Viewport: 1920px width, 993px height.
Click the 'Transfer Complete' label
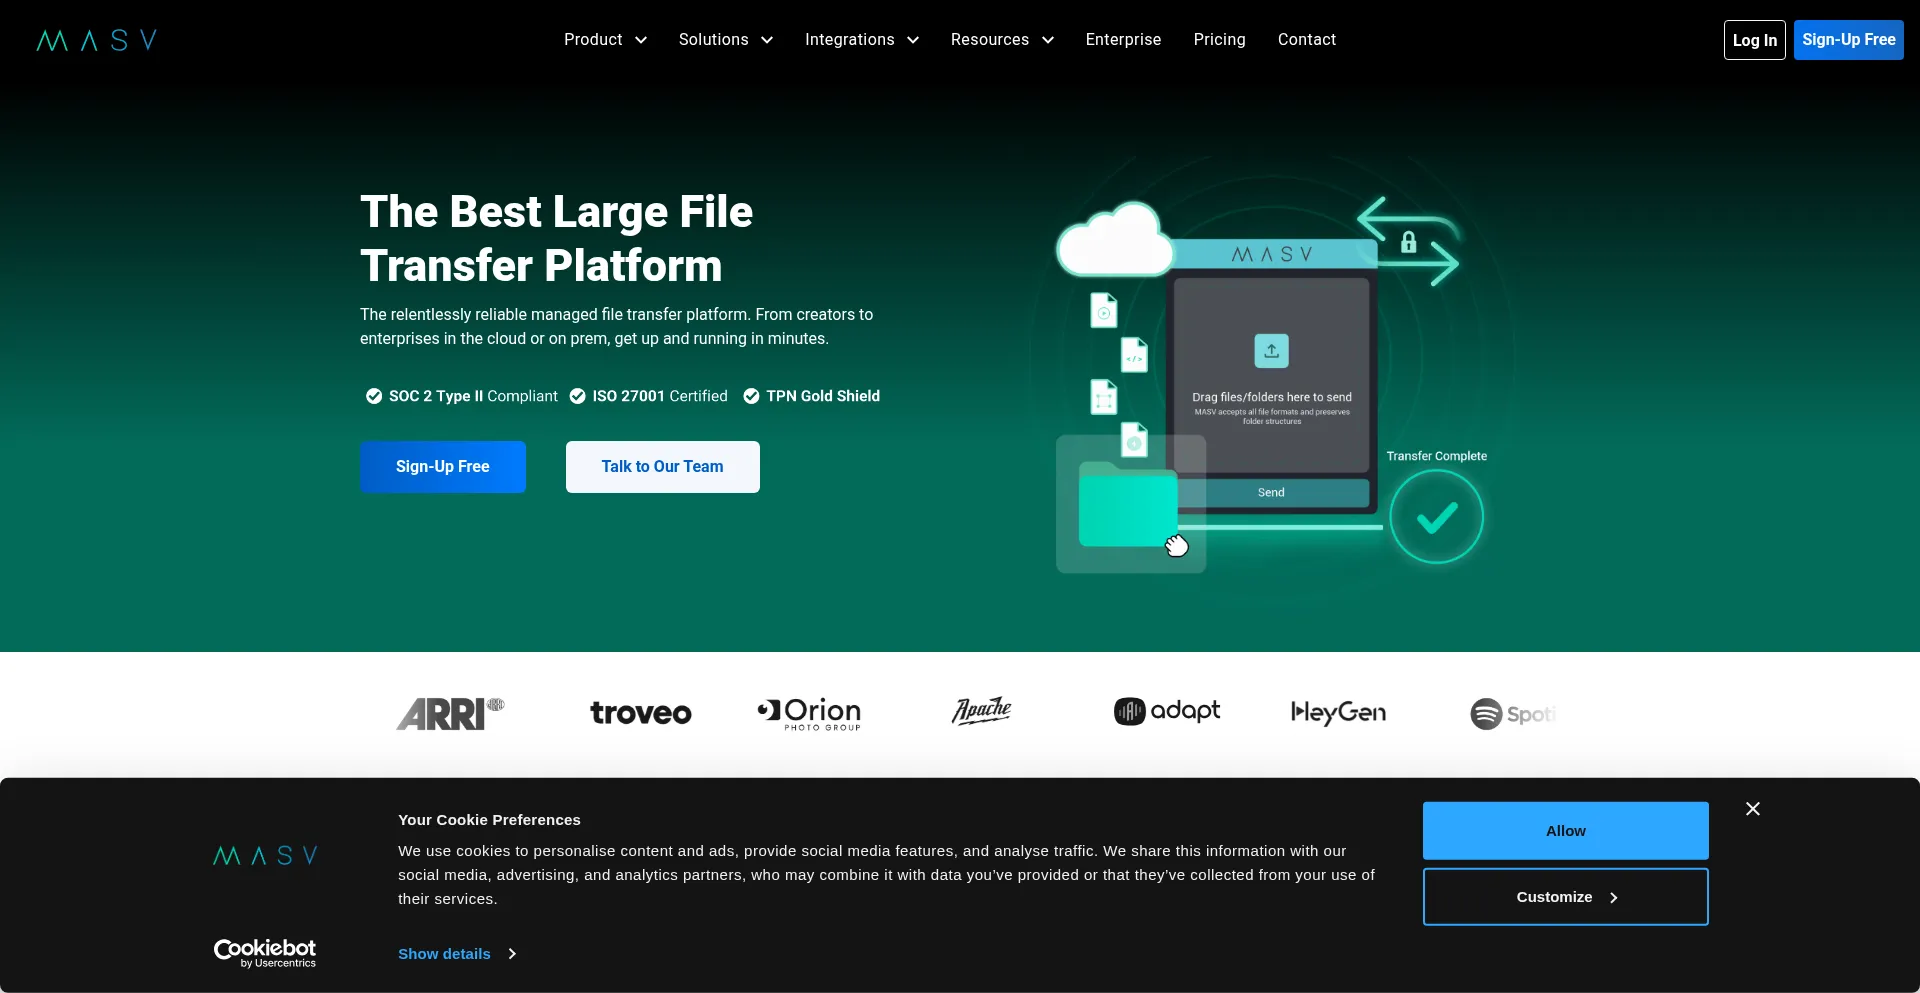[x=1436, y=456]
